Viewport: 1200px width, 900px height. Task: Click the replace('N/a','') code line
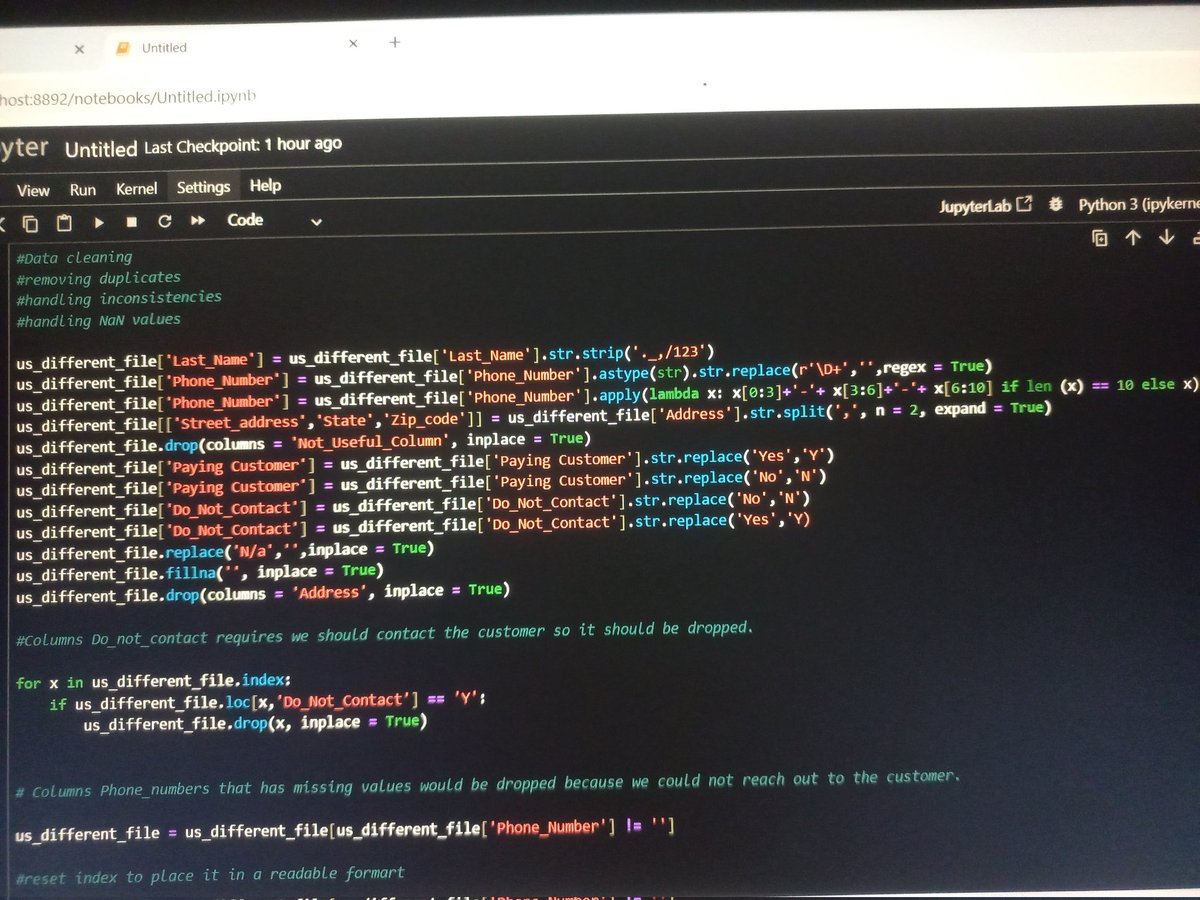[x=225, y=551]
